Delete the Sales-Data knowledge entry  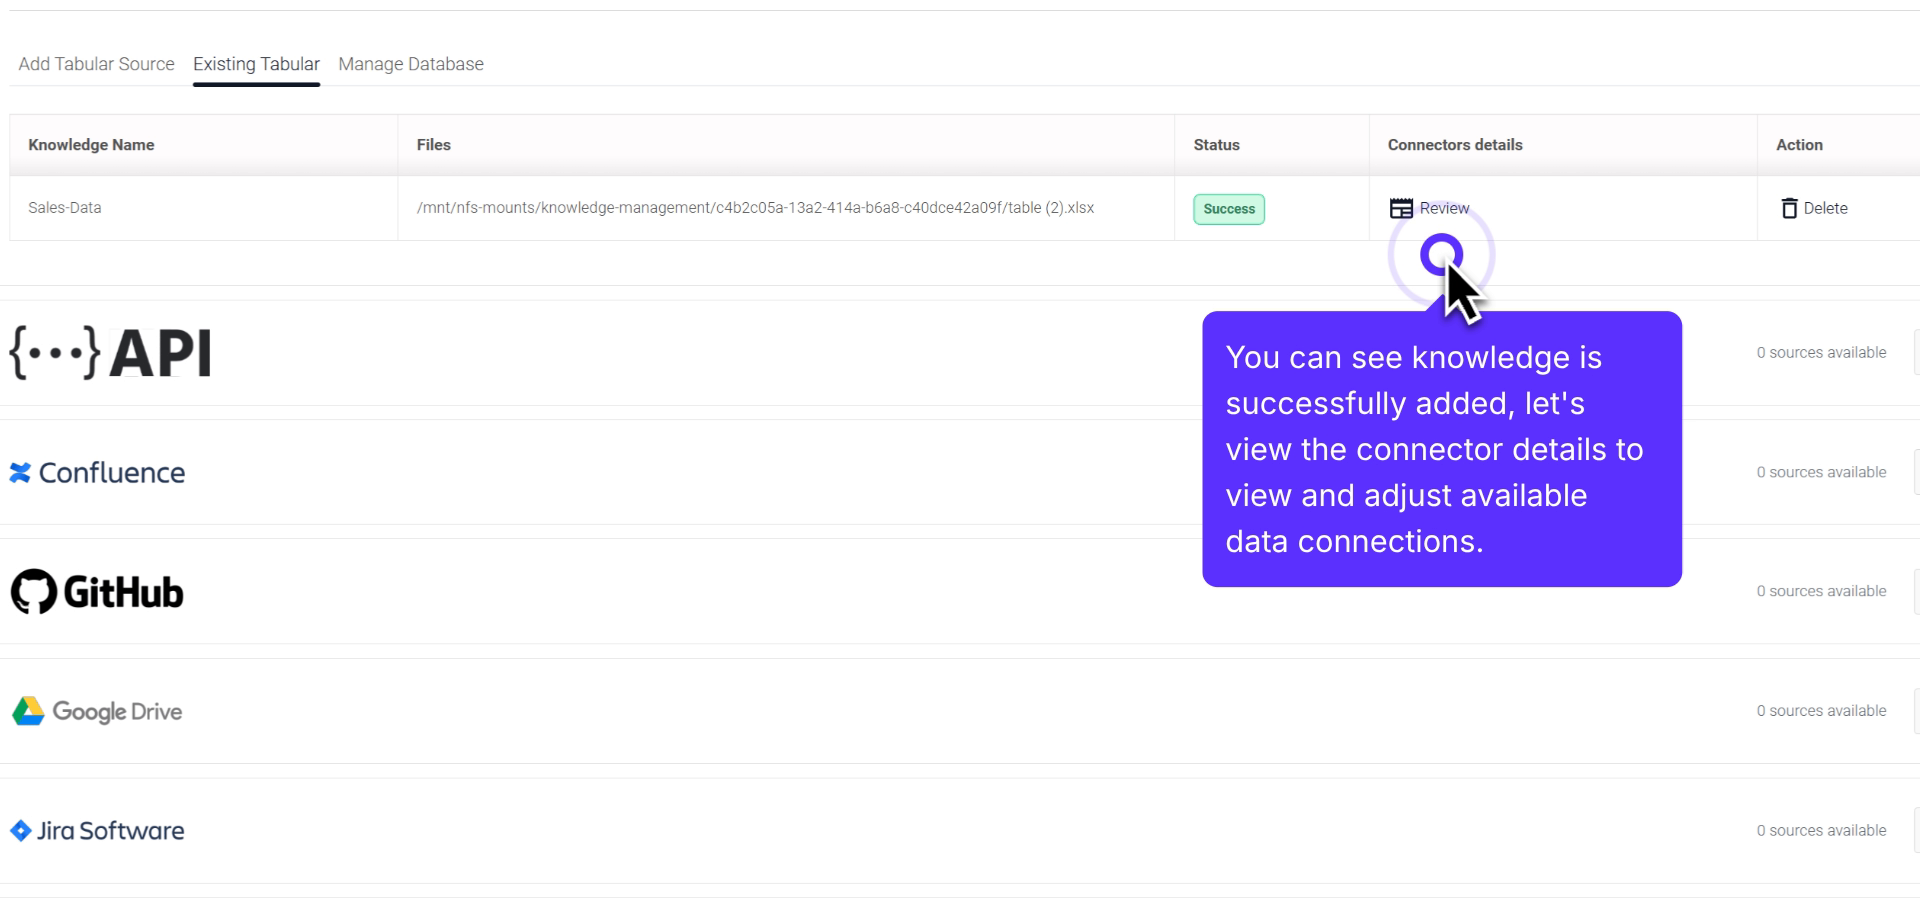[1813, 207]
